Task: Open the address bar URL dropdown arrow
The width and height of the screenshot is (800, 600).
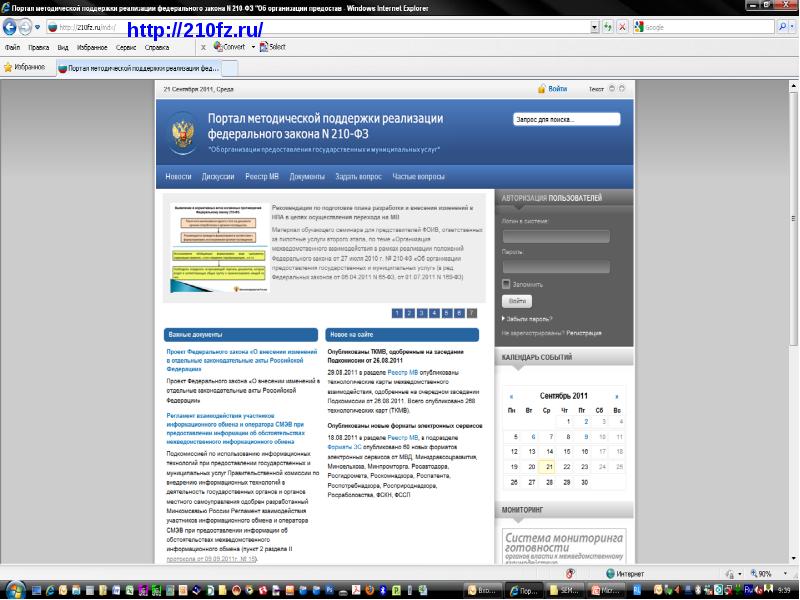Action: click(x=593, y=27)
